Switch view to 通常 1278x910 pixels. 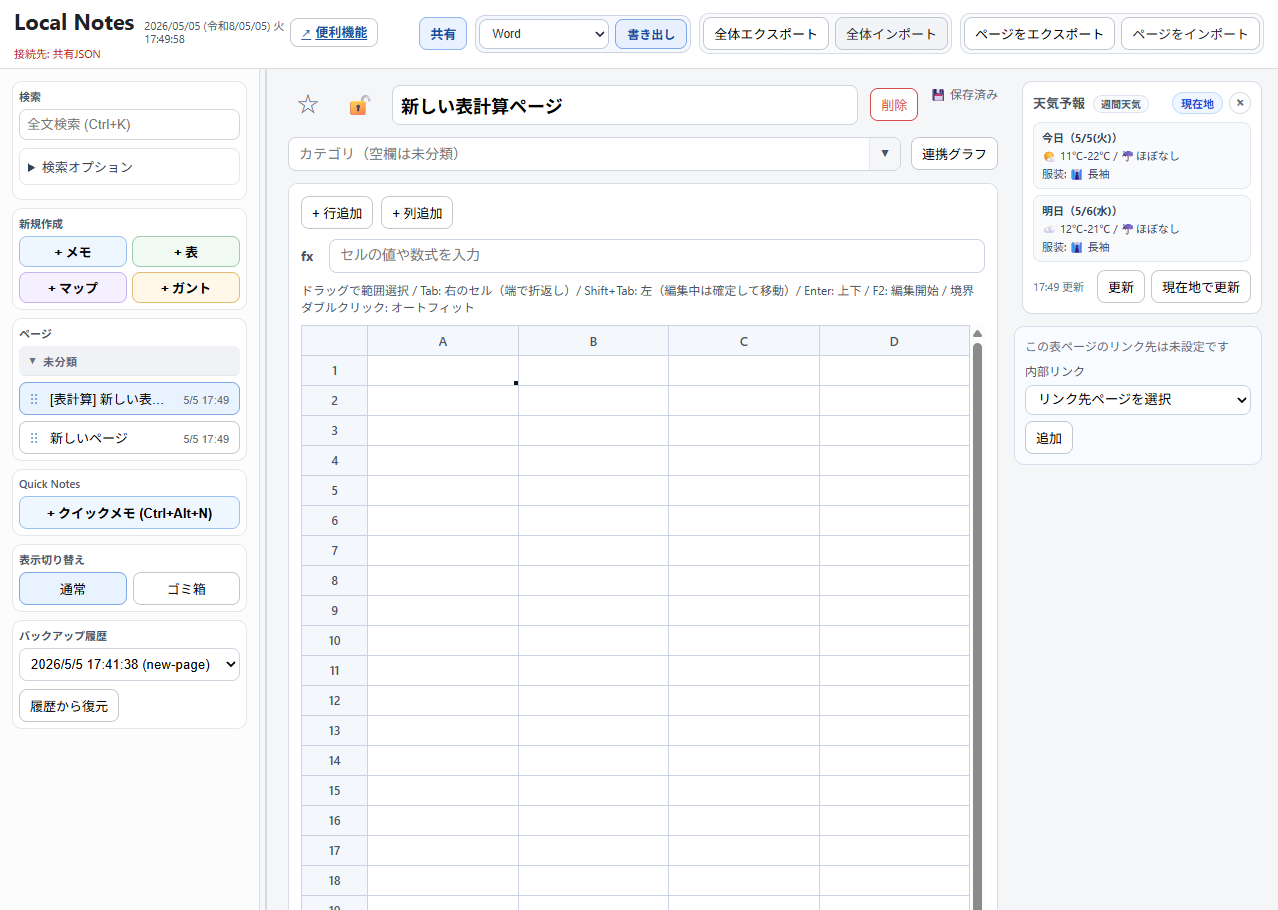click(73, 589)
